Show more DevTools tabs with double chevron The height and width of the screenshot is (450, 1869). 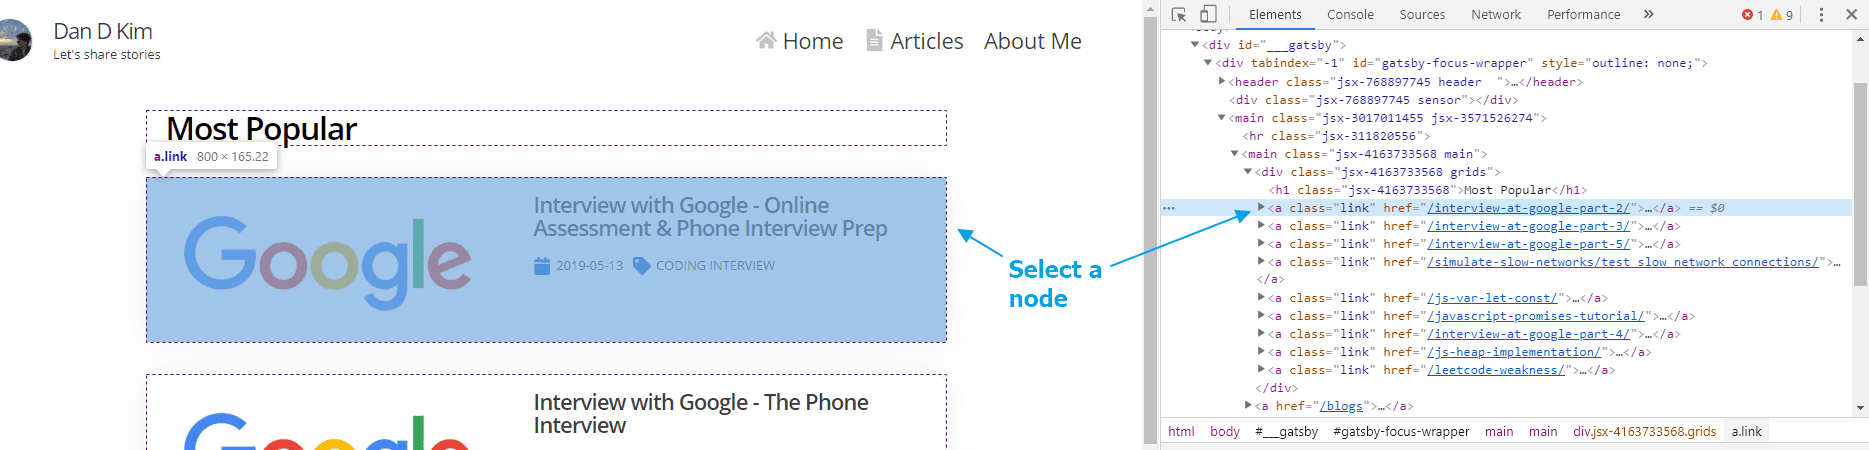point(1648,15)
